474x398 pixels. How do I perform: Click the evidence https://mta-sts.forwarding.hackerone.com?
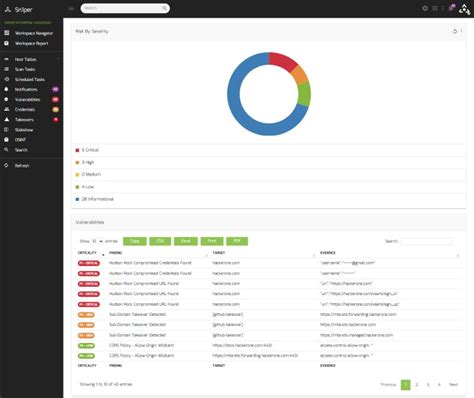click(358, 314)
